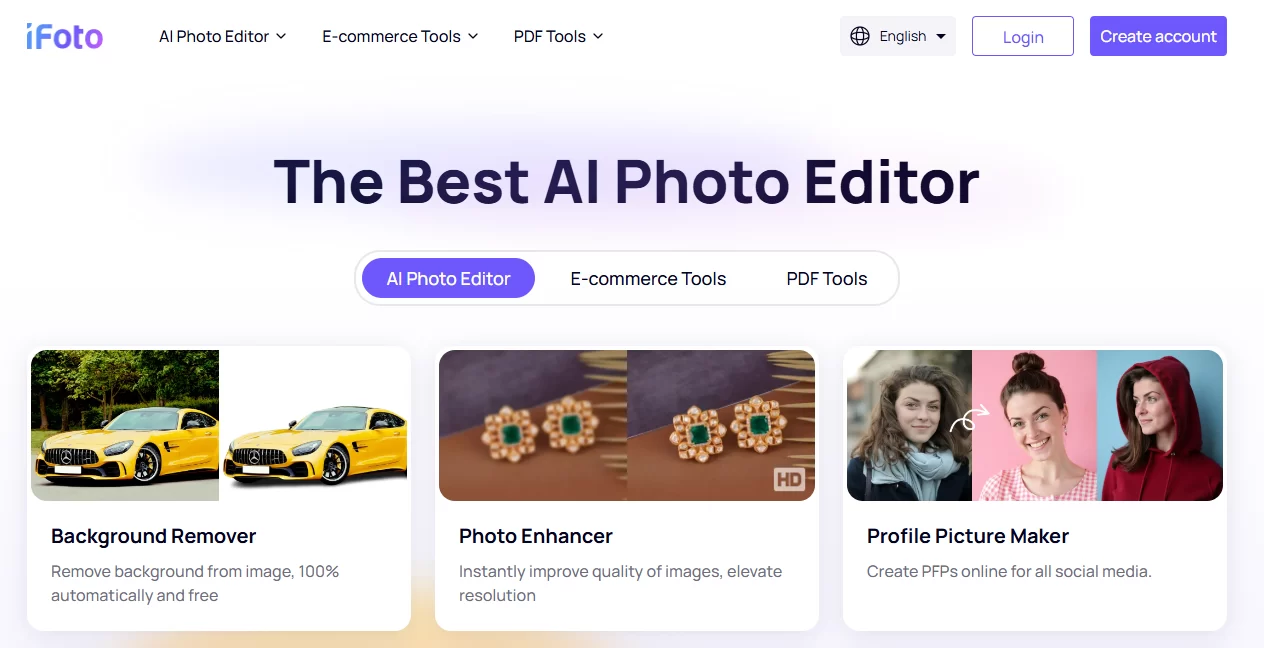Expand the chevron beside AI Photo Editor in navbar
Screen dimensions: 1264x648
tap(281, 36)
